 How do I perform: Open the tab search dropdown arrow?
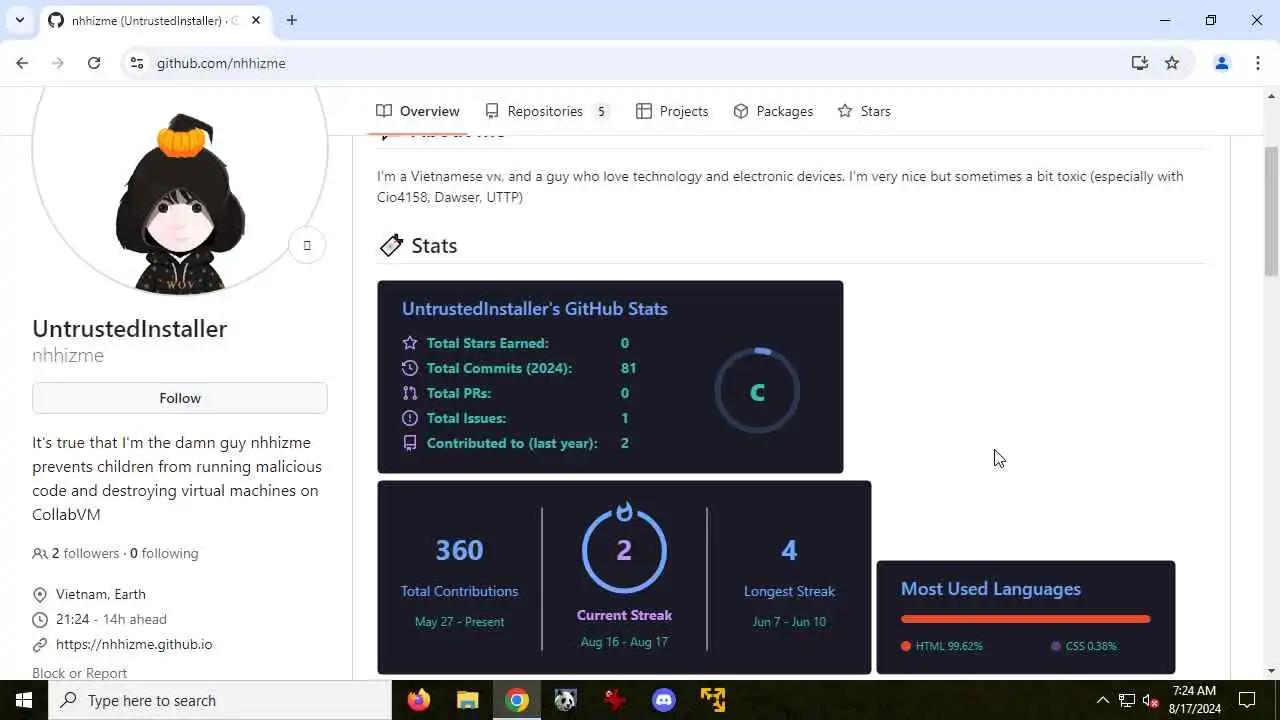tap(19, 20)
